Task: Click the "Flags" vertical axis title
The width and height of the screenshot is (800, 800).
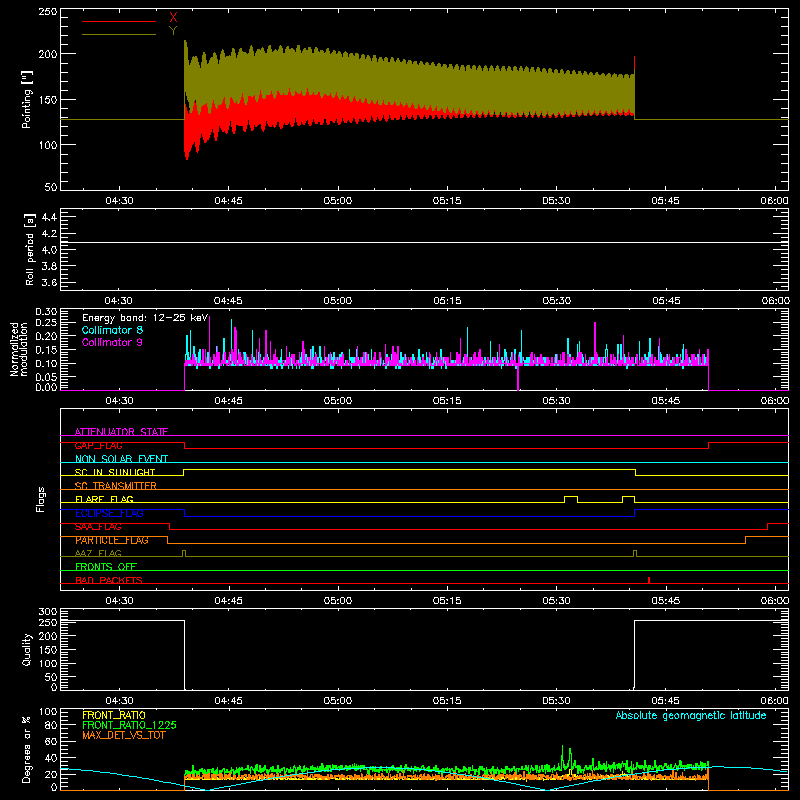Action: [x=40, y=499]
